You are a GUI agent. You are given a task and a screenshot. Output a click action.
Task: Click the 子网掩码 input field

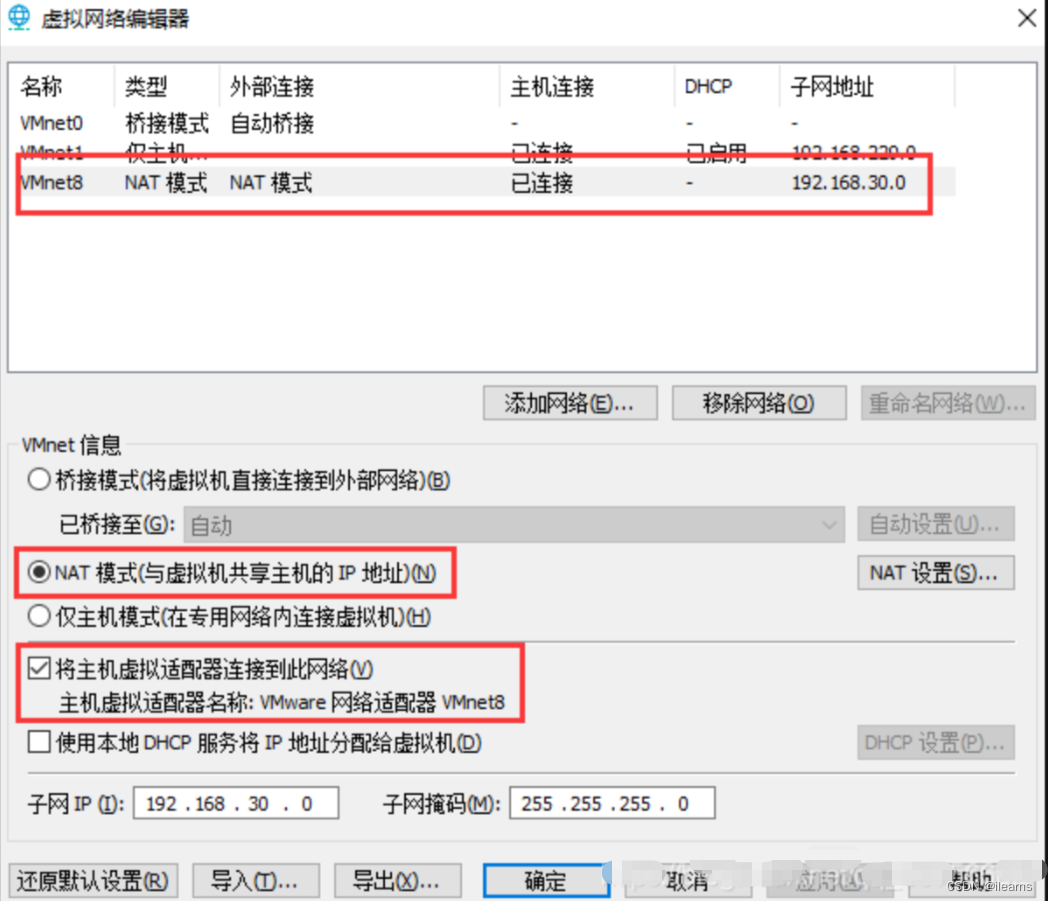point(612,803)
